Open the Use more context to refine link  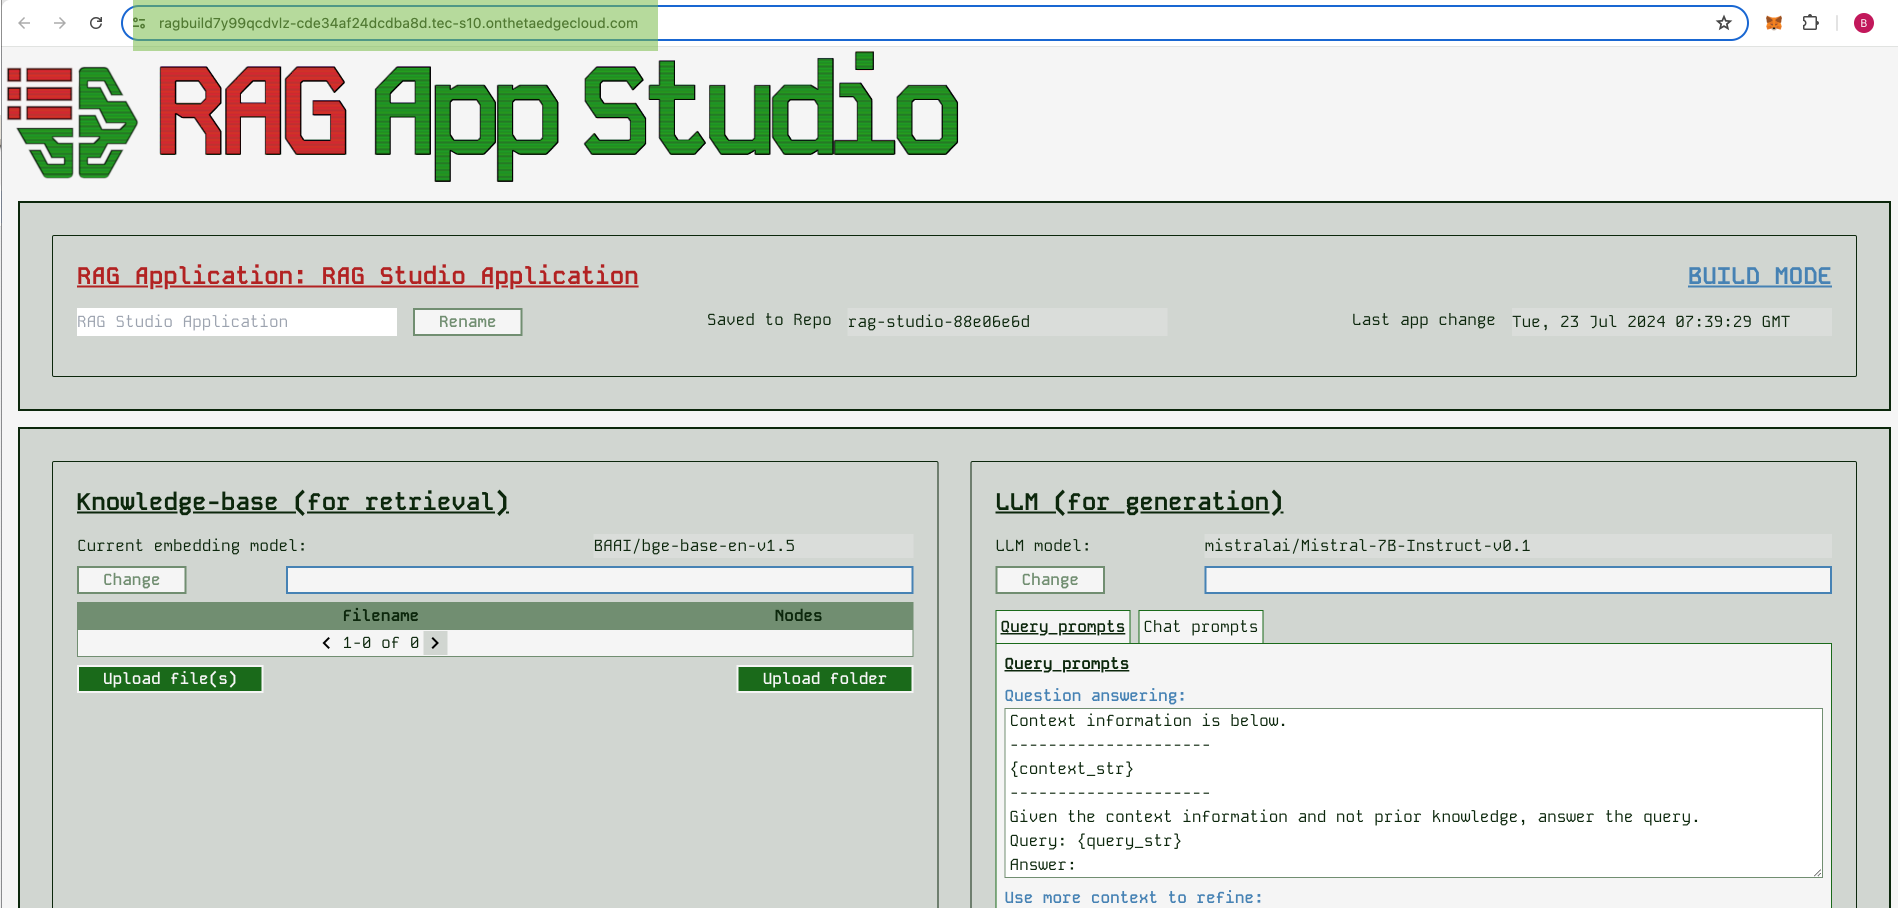tap(1132, 897)
